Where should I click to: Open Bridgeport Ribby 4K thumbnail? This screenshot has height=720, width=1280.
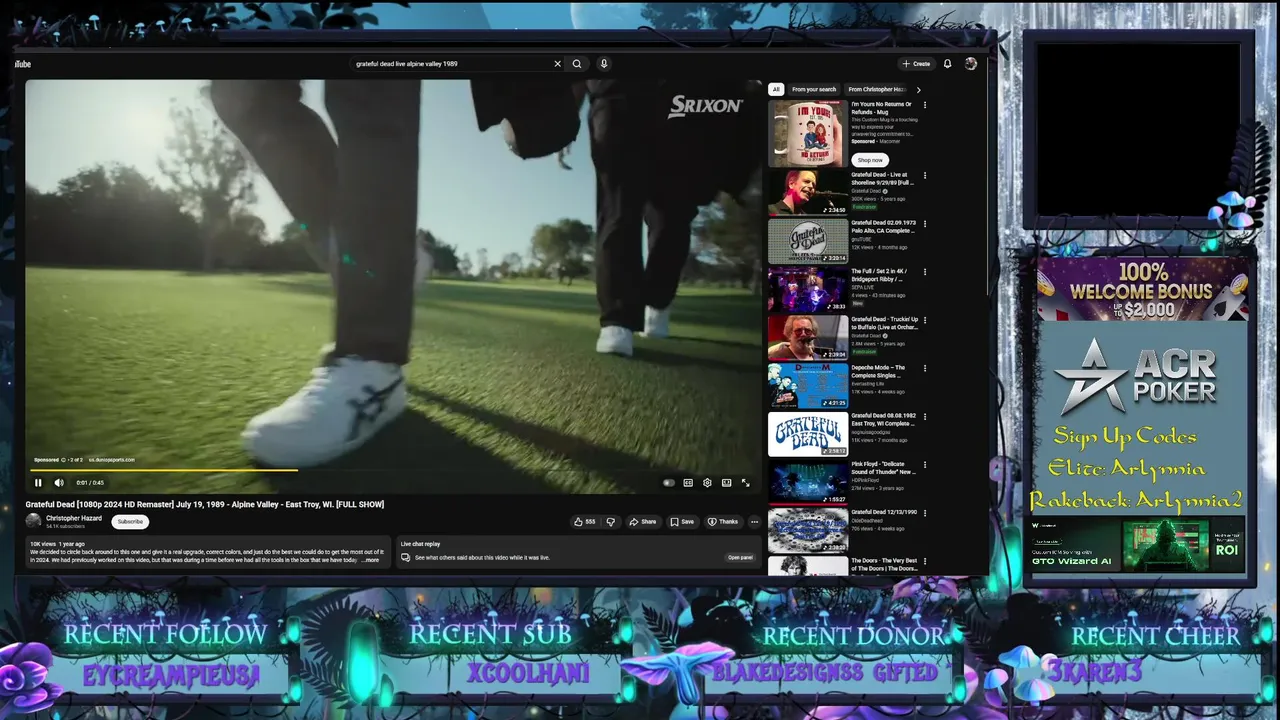tap(808, 289)
